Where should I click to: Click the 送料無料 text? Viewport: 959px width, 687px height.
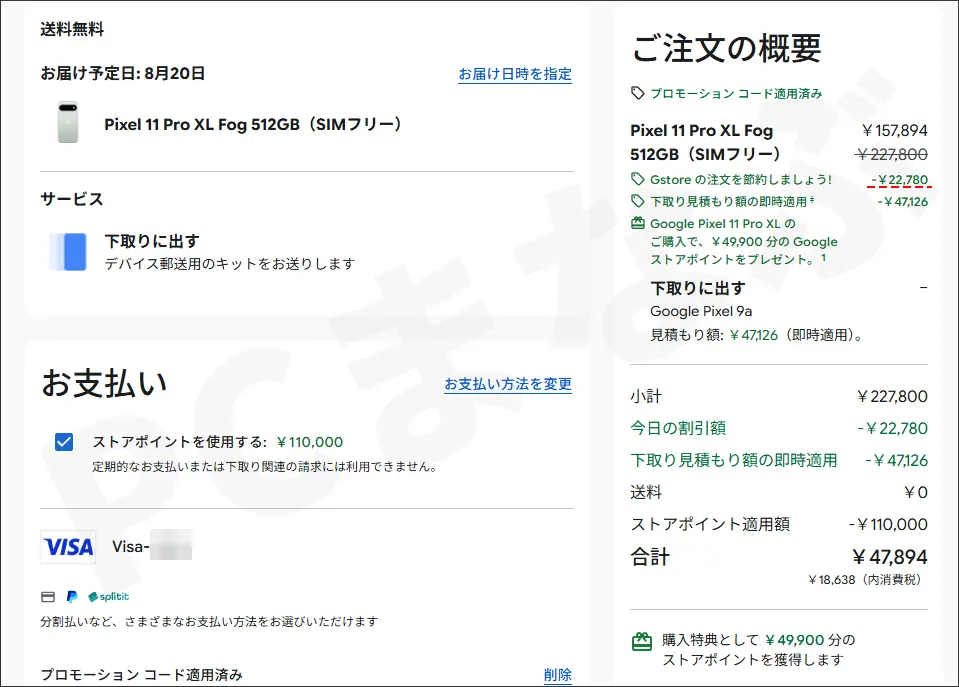point(72,29)
